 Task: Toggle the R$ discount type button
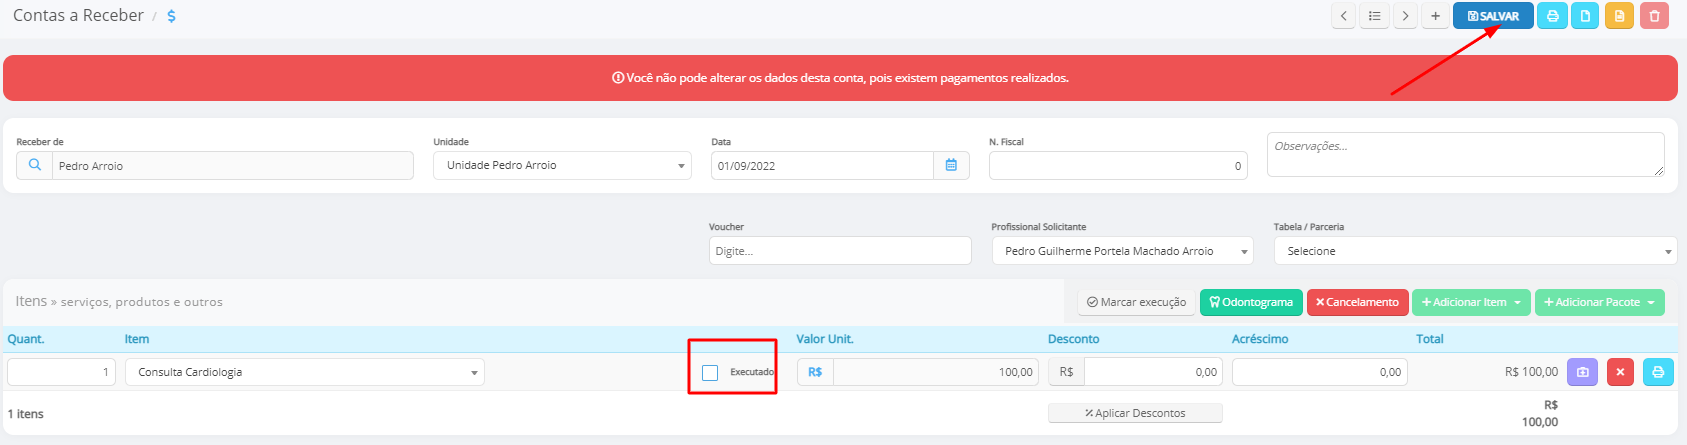1066,372
